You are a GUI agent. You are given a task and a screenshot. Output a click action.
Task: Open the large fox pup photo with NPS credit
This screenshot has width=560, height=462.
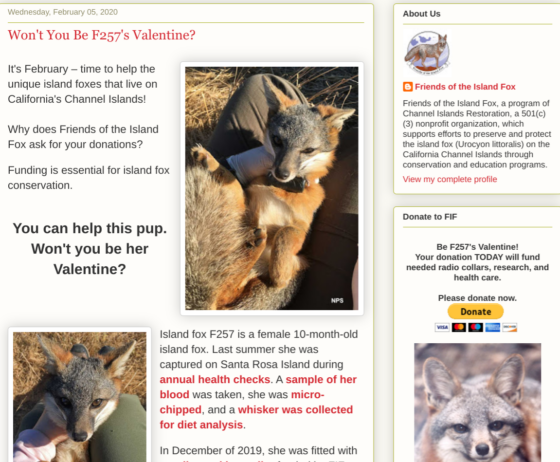coord(272,189)
